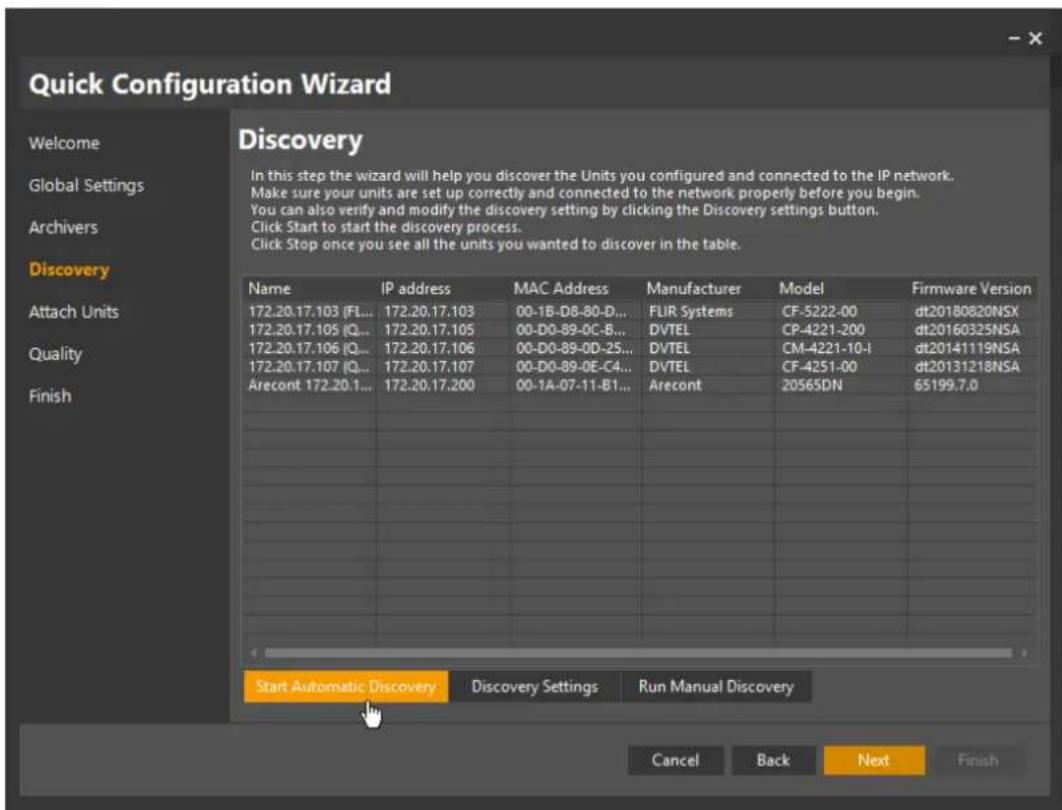Proceed with the Next button
This screenshot has height=810, width=1062.
874,761
